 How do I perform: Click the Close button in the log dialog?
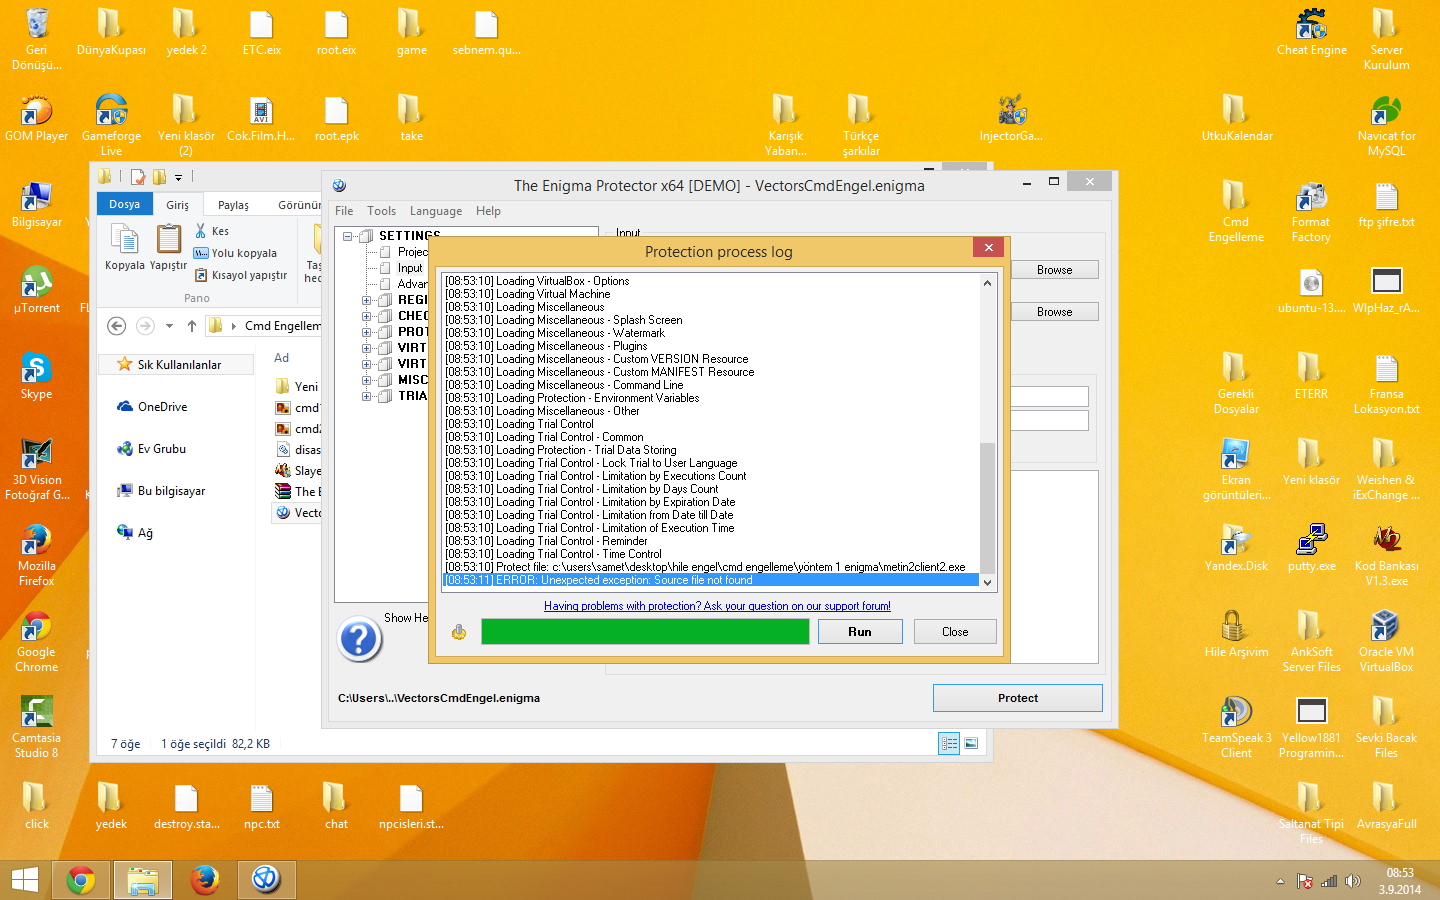click(x=955, y=632)
